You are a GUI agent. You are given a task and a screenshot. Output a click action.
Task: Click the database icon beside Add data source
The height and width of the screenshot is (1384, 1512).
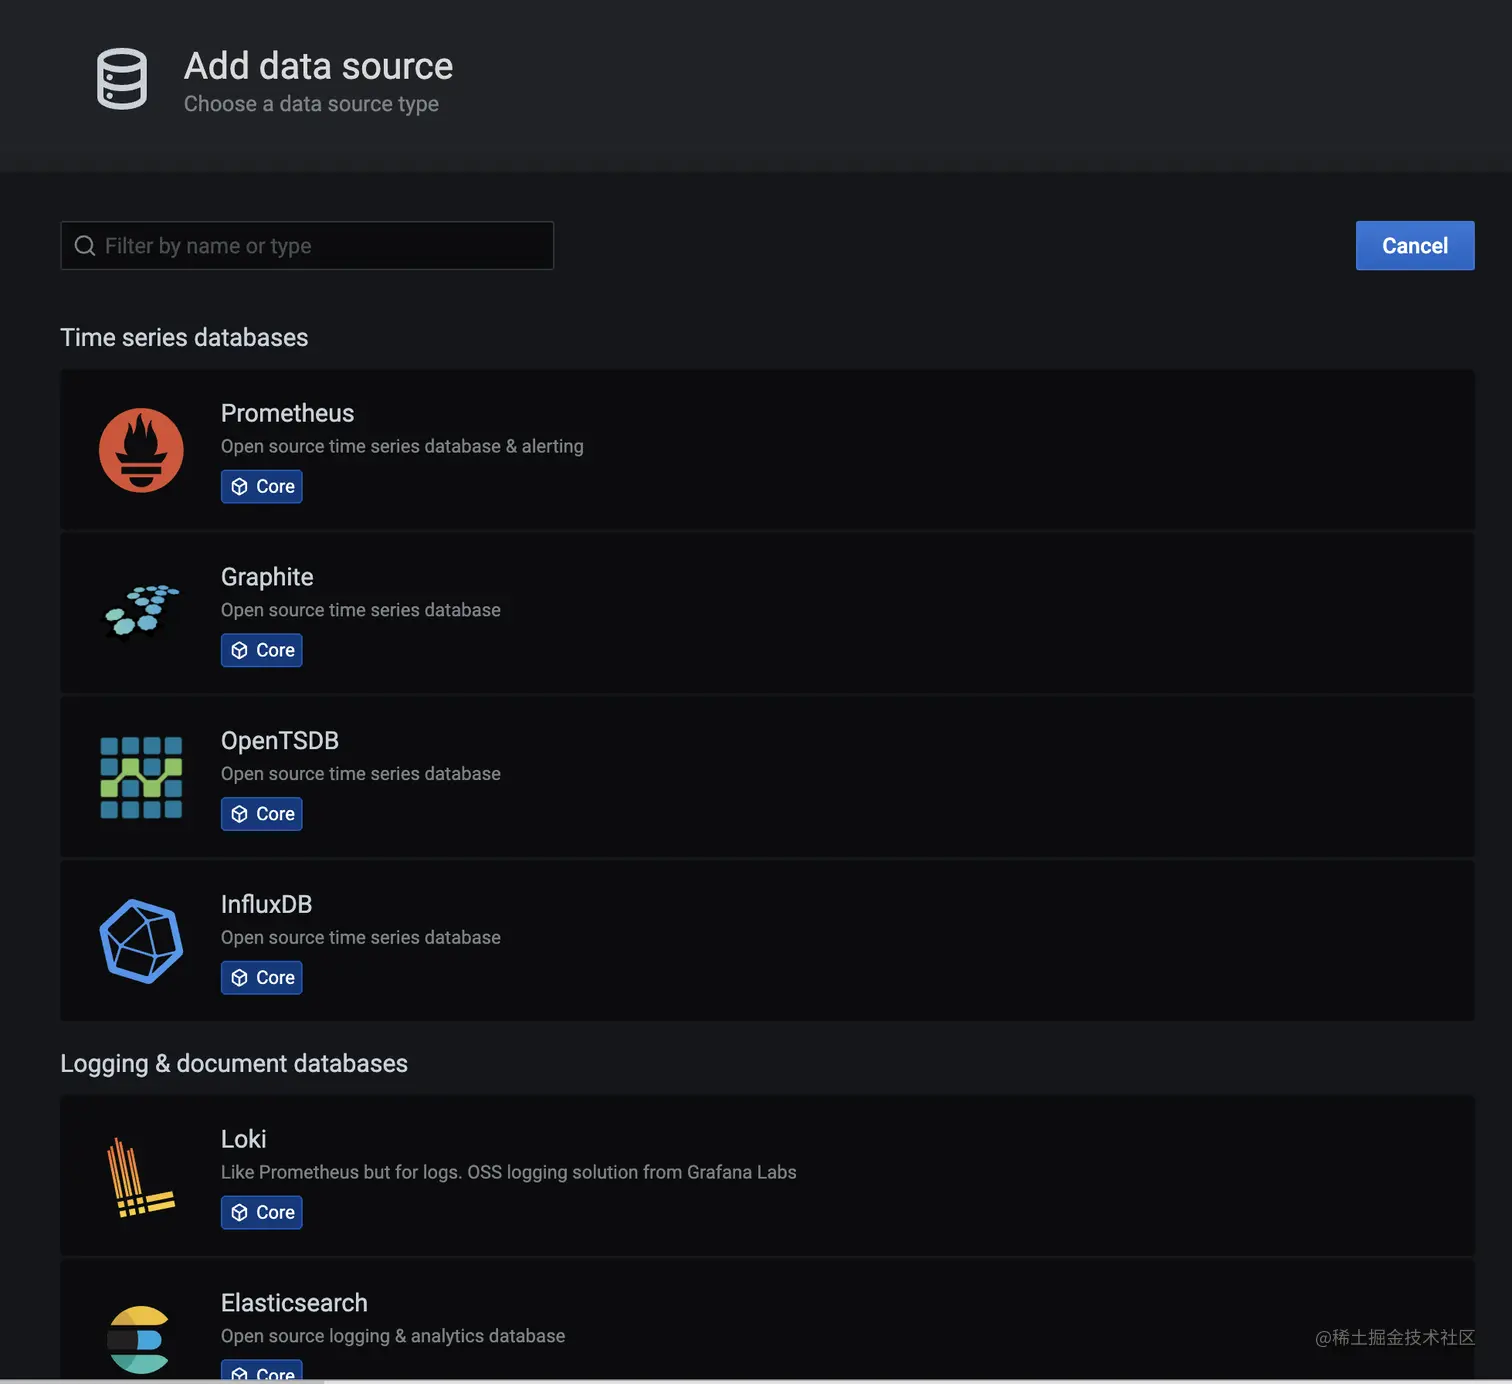[122, 79]
